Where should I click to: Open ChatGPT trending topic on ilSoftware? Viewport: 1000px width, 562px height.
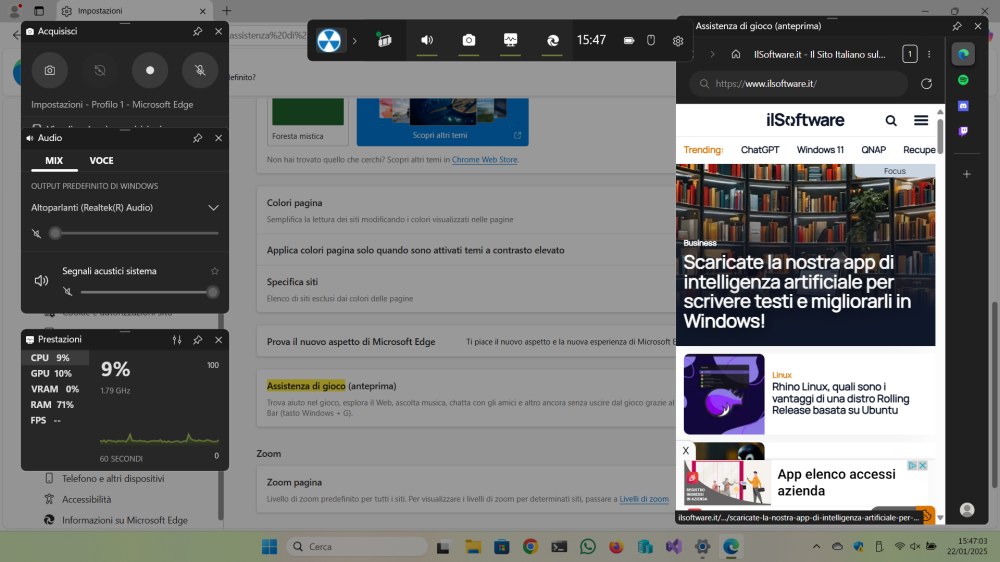tap(760, 150)
